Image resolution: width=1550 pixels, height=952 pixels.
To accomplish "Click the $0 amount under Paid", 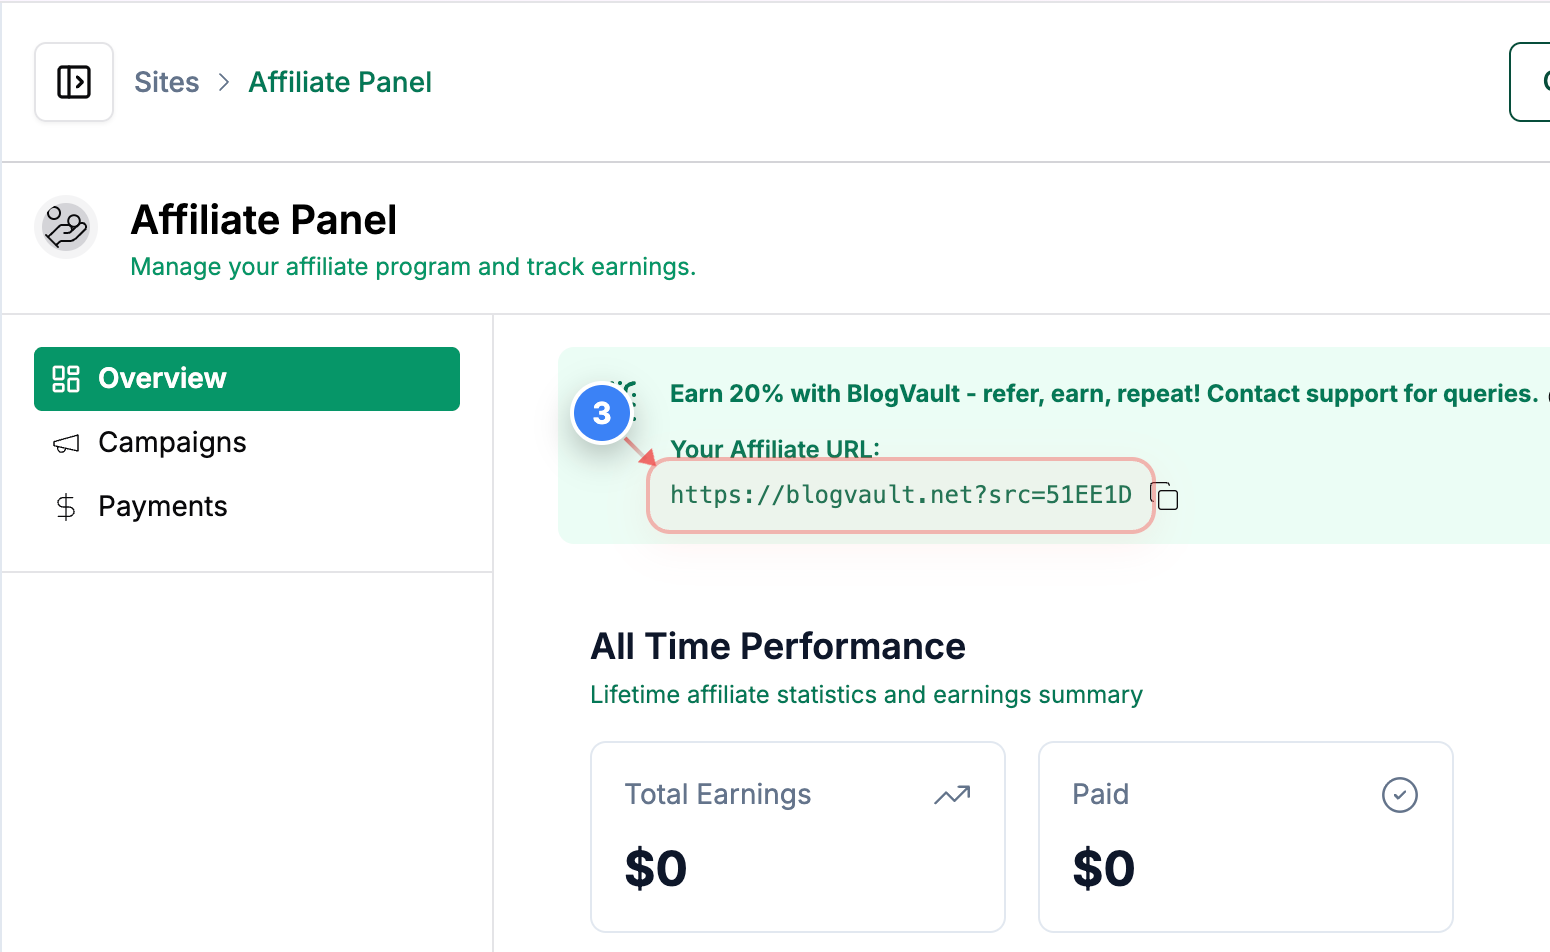I will tap(1103, 868).
